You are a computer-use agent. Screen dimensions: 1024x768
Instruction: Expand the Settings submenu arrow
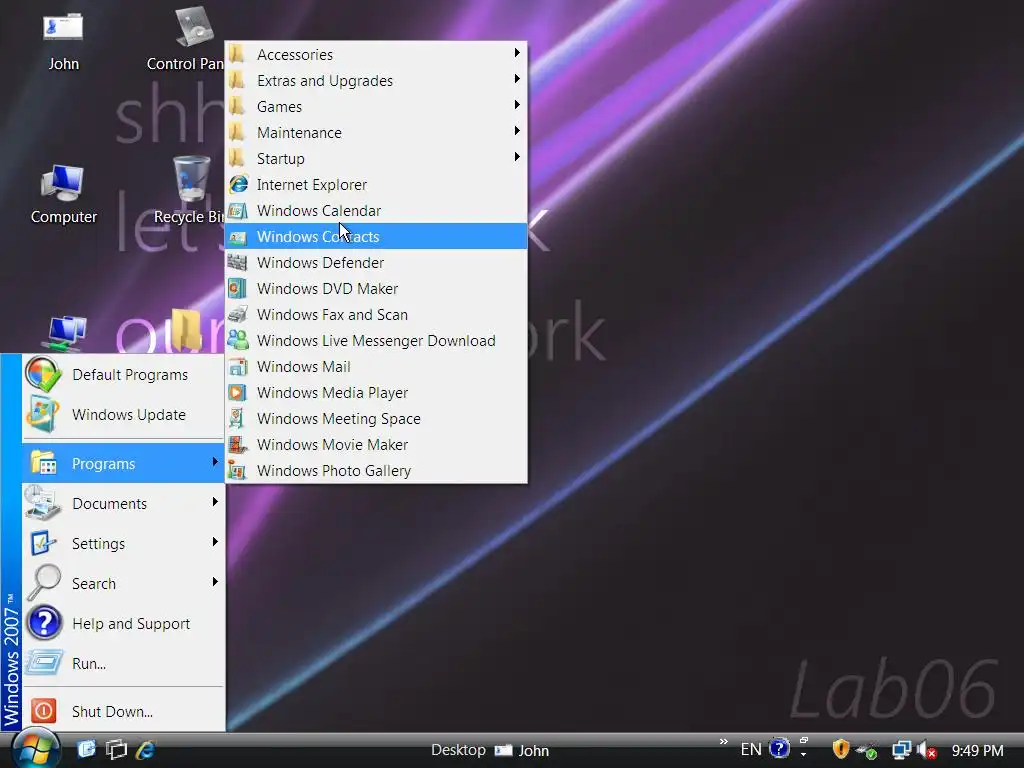point(215,542)
